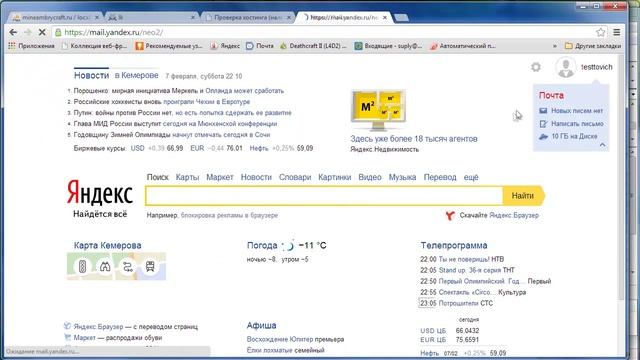Click the traffic light map icon

point(82,267)
